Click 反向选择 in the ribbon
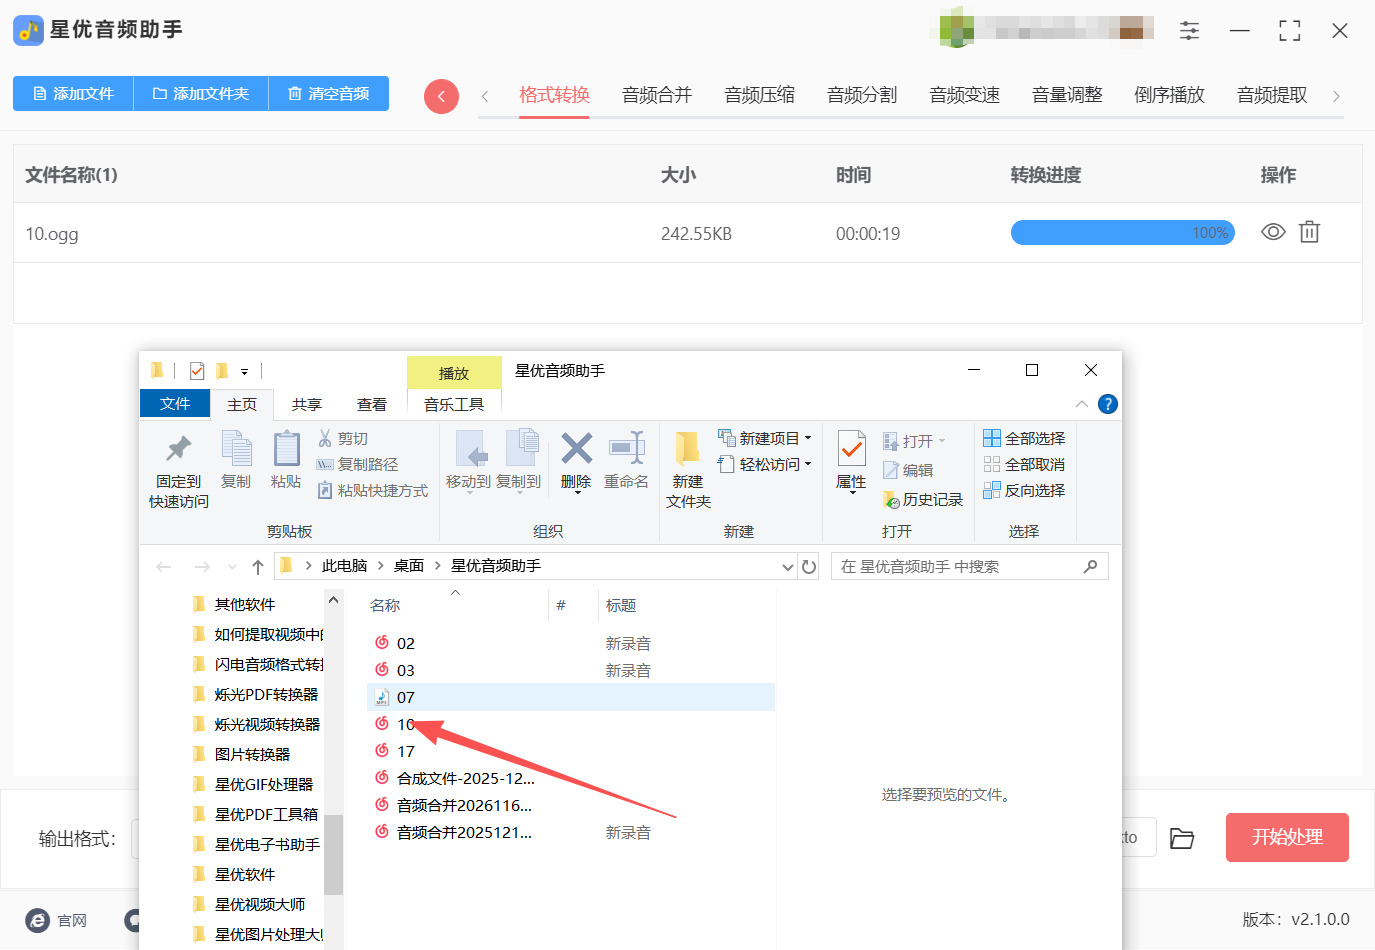Viewport: 1375px width, 950px height. pyautogui.click(x=1024, y=490)
